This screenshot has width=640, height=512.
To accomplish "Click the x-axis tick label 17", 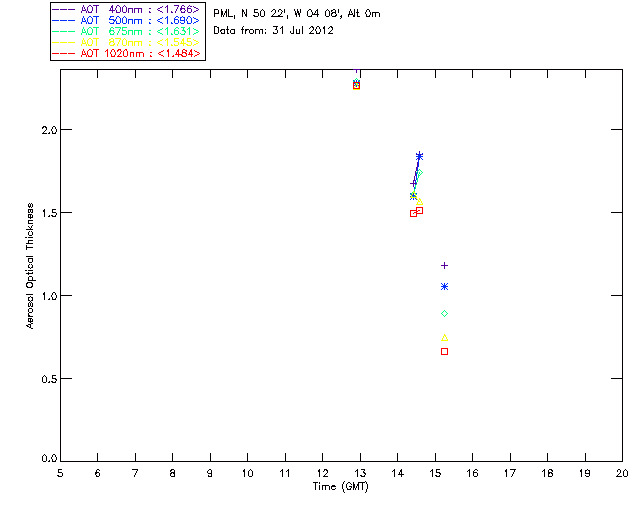I will tap(510, 473).
